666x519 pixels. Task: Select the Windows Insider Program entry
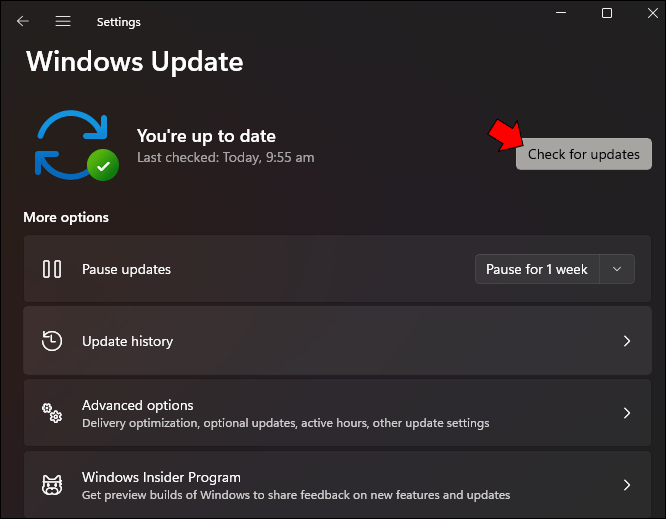point(337,485)
